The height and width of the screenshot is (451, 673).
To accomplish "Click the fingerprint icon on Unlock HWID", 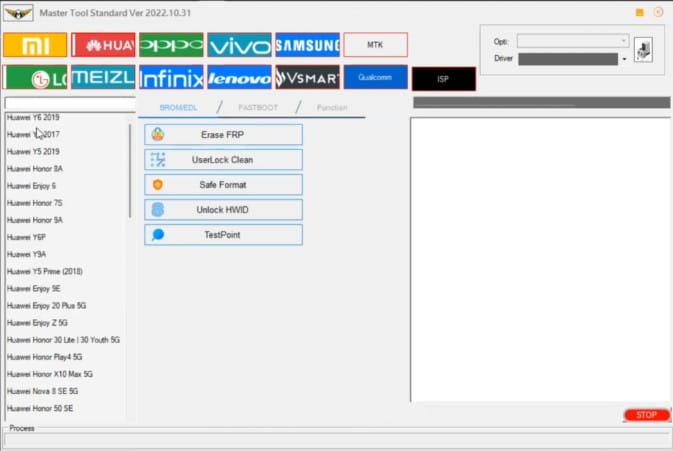I will pos(158,209).
